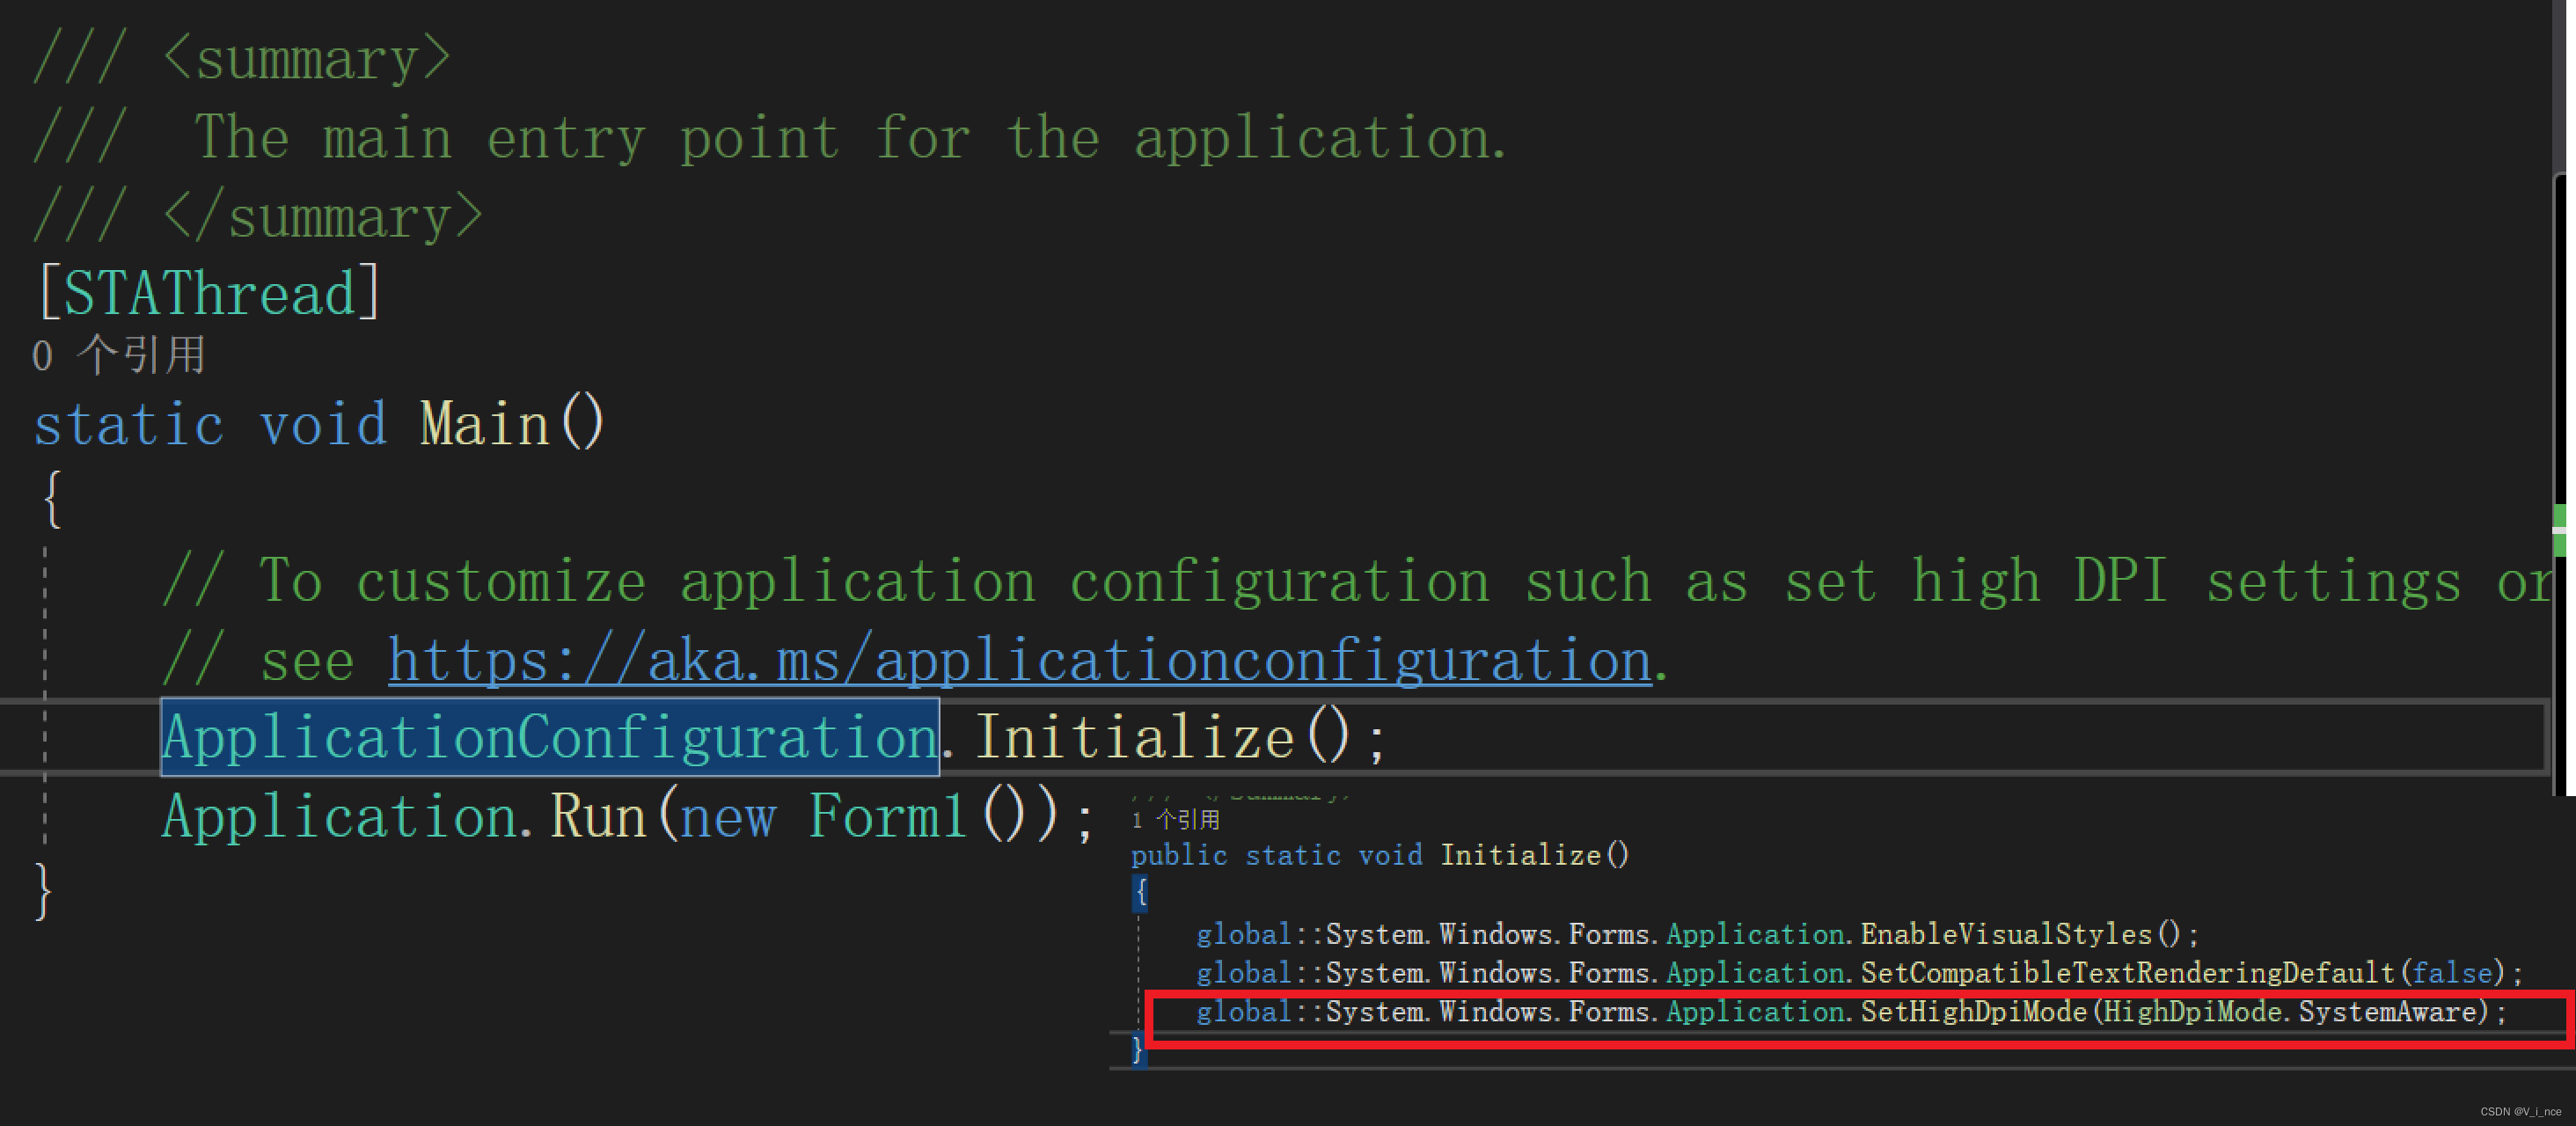
Task: Click the '0 个引用' code lens above Main
Action: pyautogui.click(x=118, y=356)
